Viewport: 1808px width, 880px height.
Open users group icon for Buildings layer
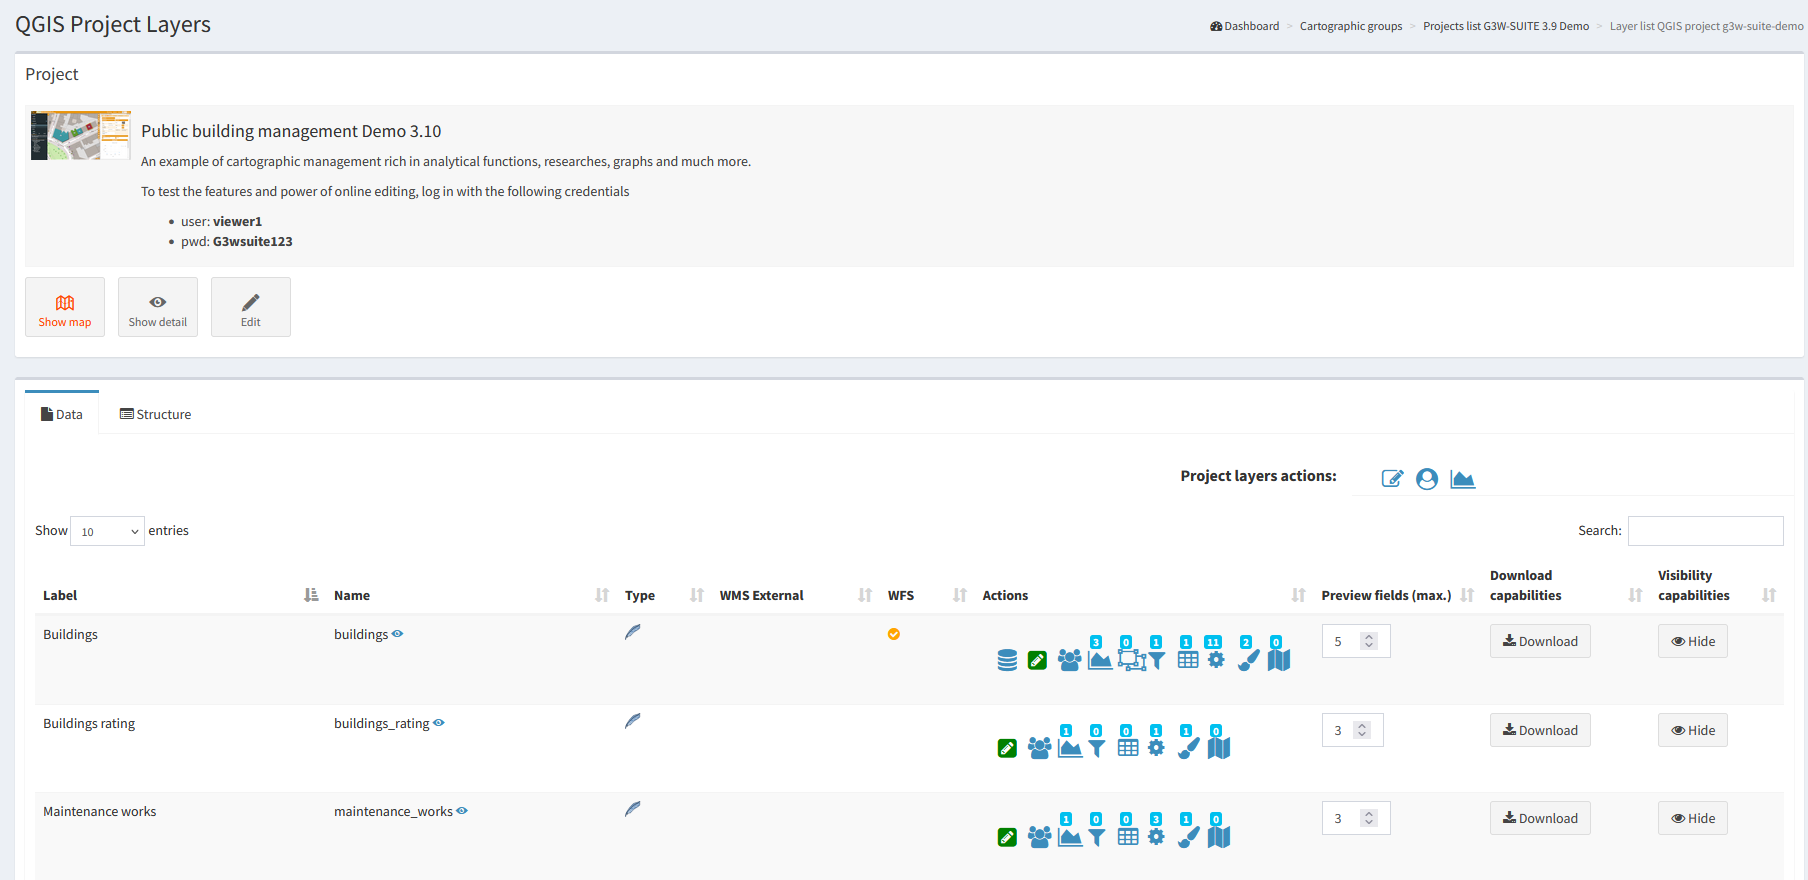click(1069, 660)
